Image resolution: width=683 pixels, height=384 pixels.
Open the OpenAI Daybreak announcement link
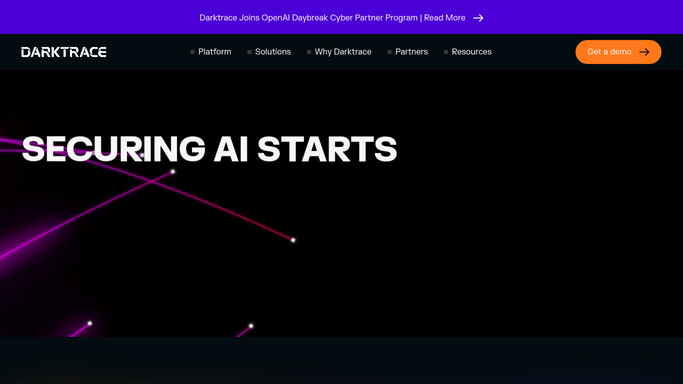coord(341,18)
